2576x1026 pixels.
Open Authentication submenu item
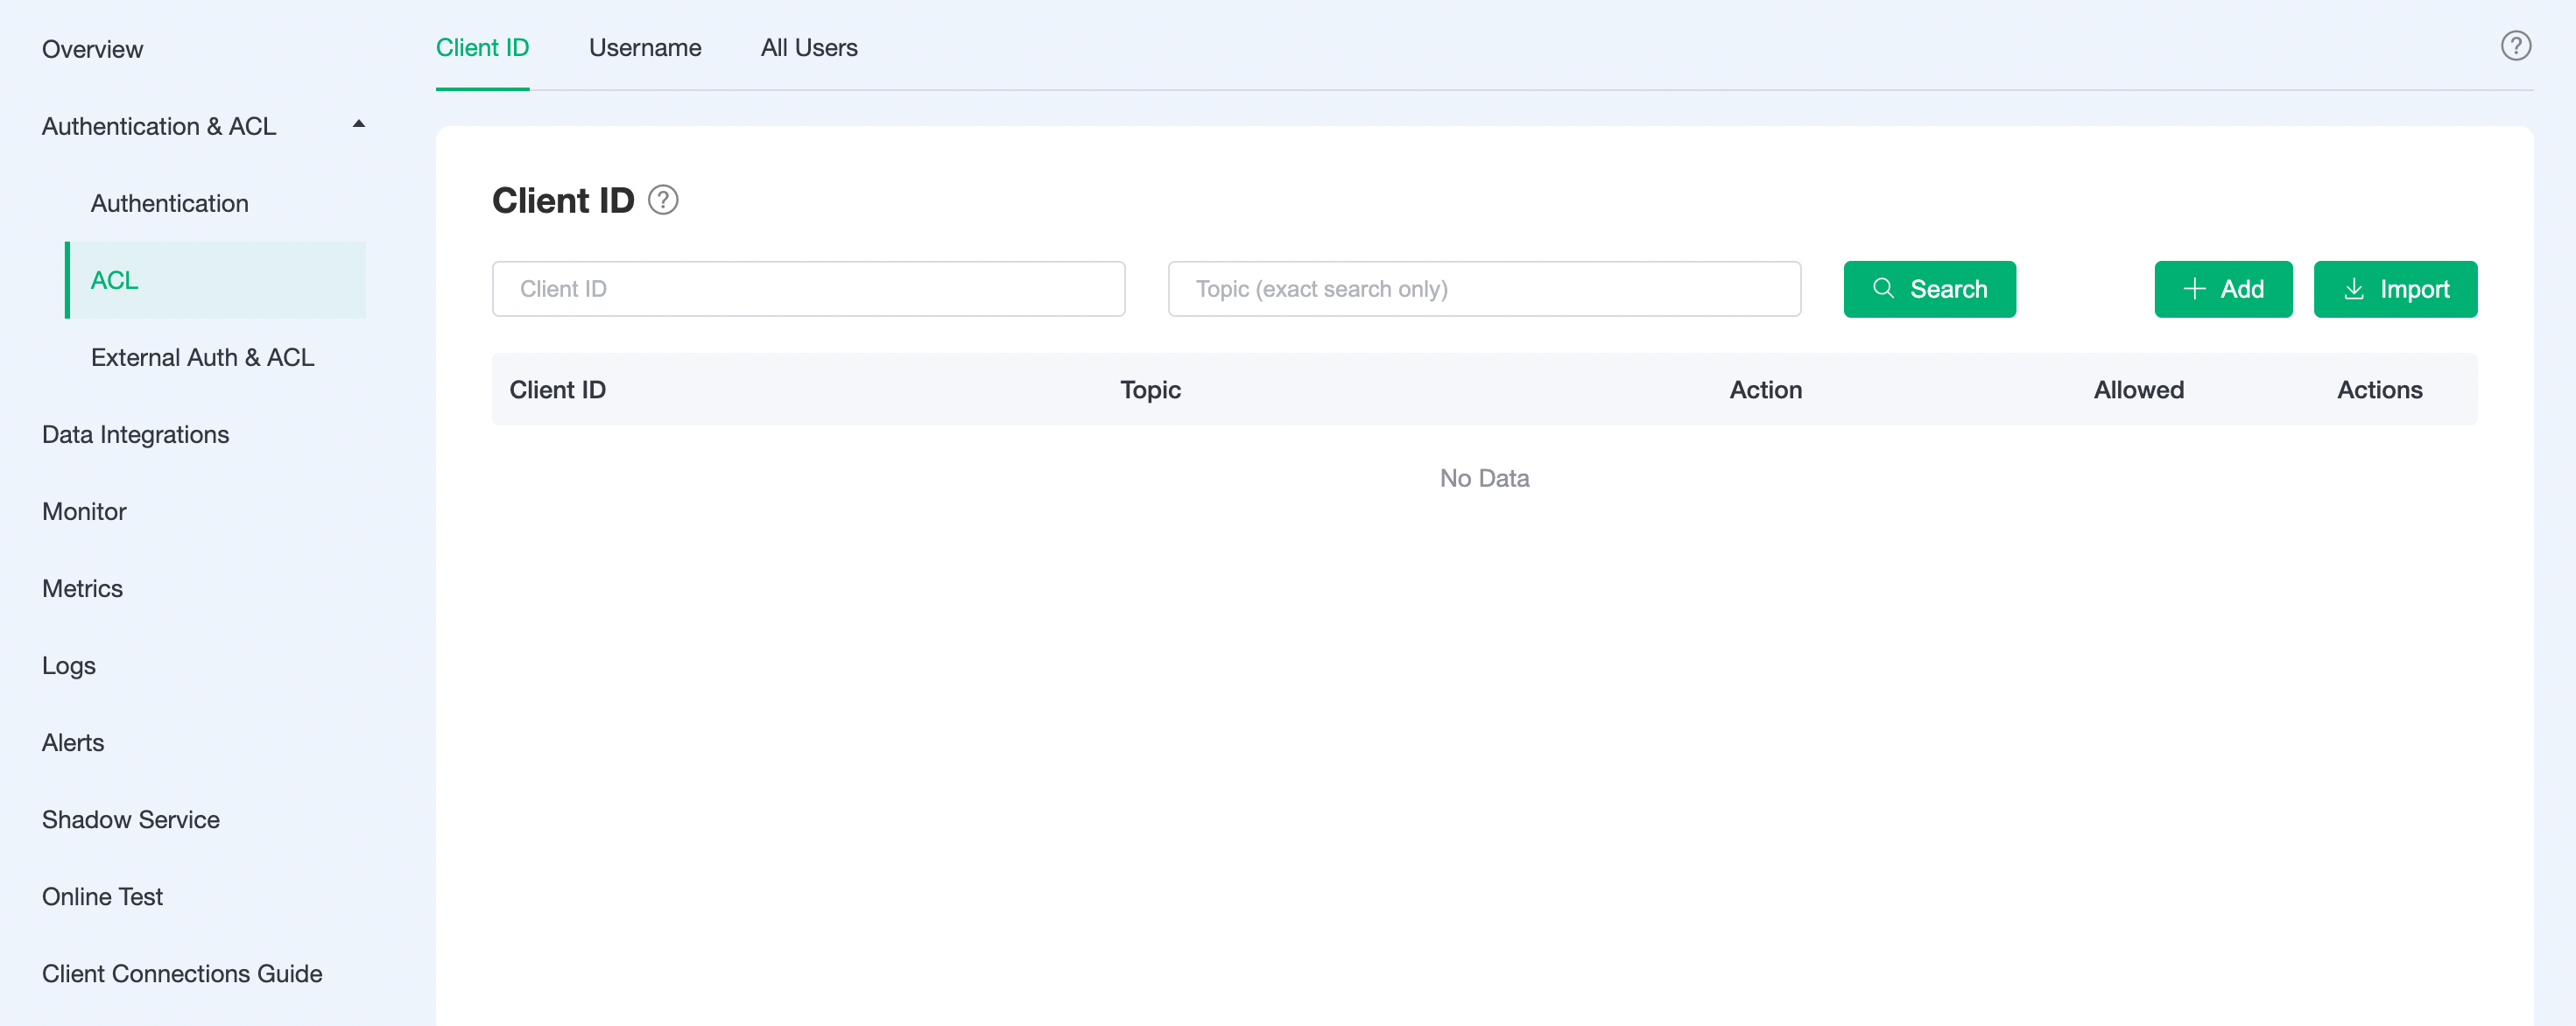point(169,203)
